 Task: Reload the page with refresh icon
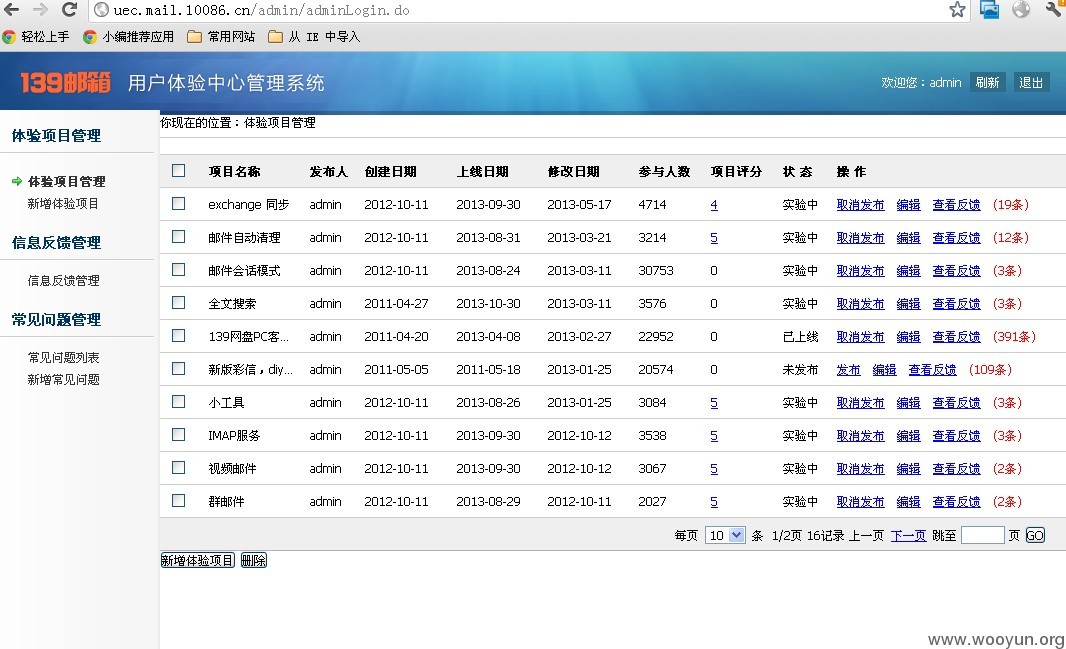pyautogui.click(x=69, y=10)
